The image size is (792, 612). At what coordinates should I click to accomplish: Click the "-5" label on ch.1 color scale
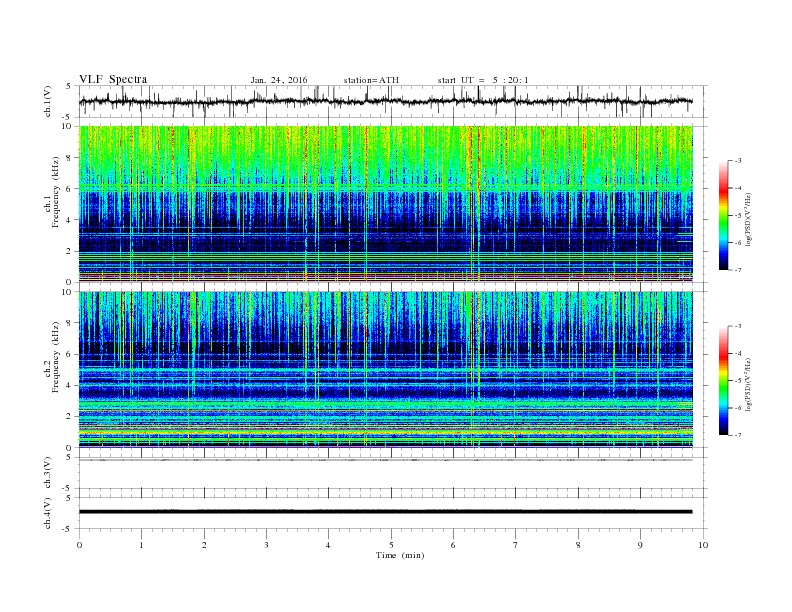coord(738,216)
